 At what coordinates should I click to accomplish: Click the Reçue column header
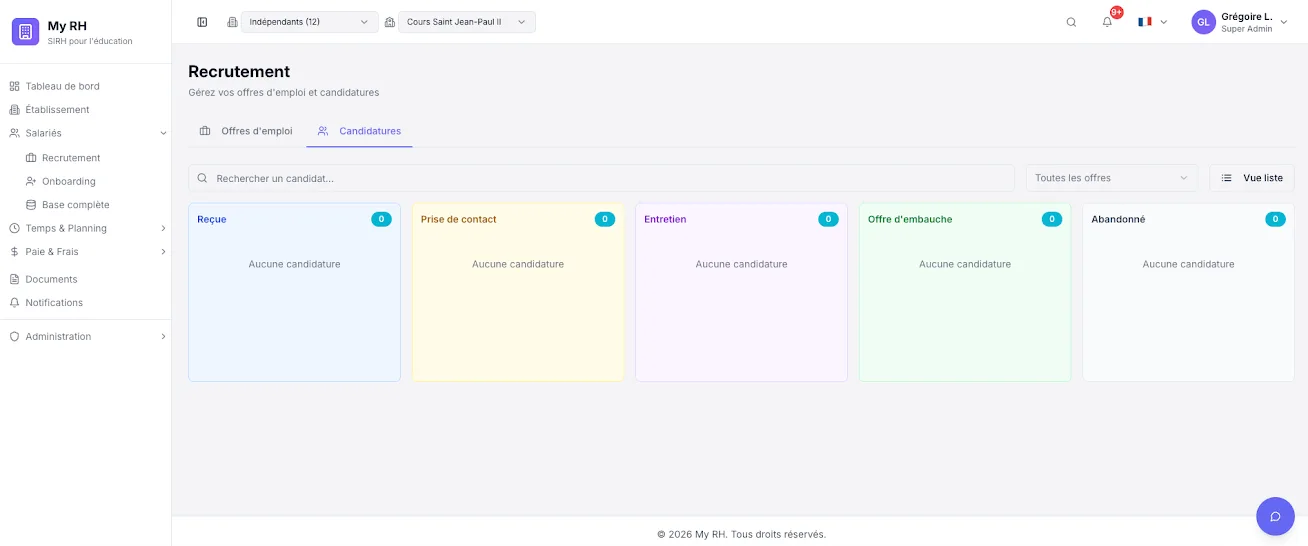[211, 219]
